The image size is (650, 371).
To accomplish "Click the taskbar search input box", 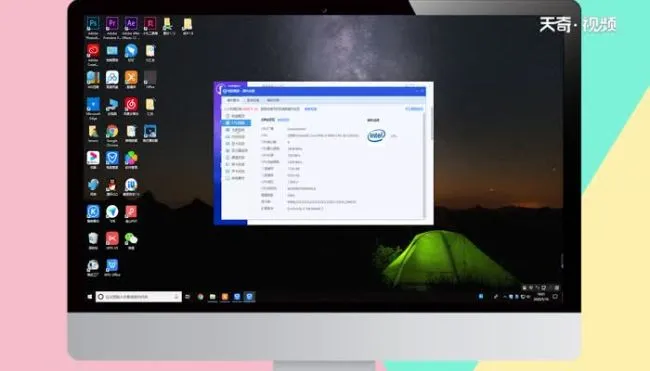I will tap(138, 297).
